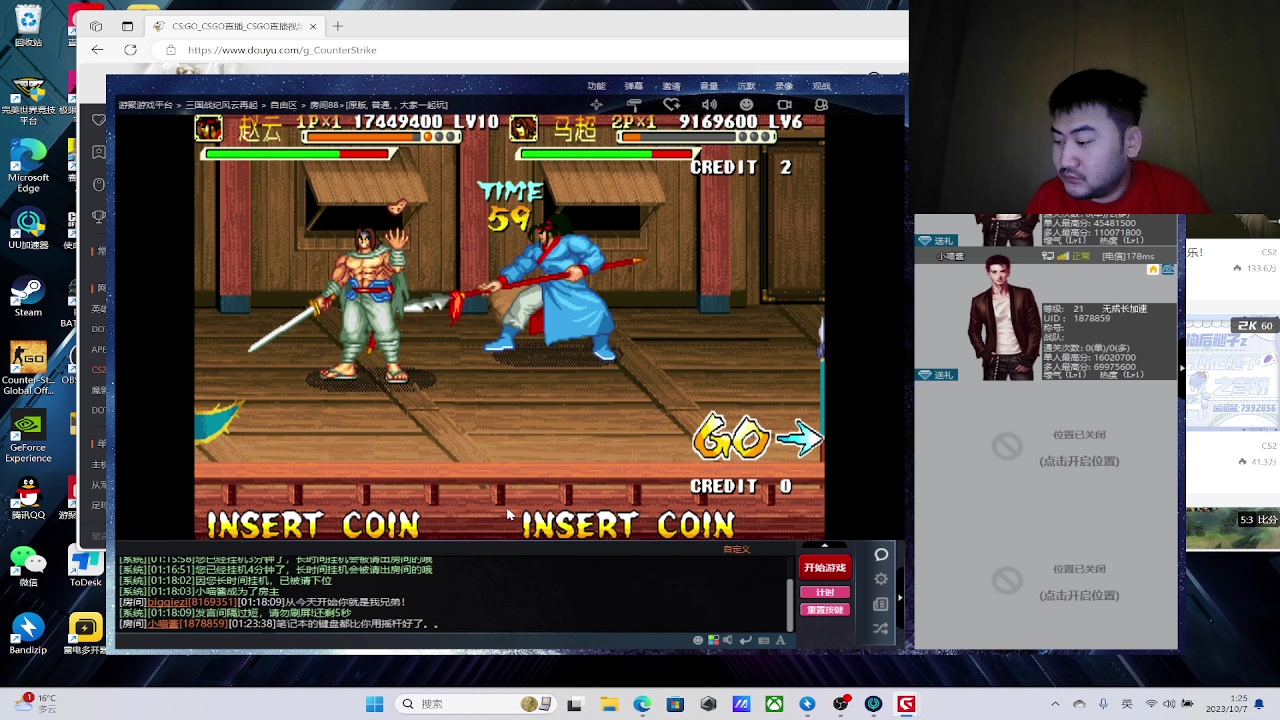Click the 重置按键 reset keys button
Image resolution: width=1280 pixels, height=720 pixels.
coord(825,609)
